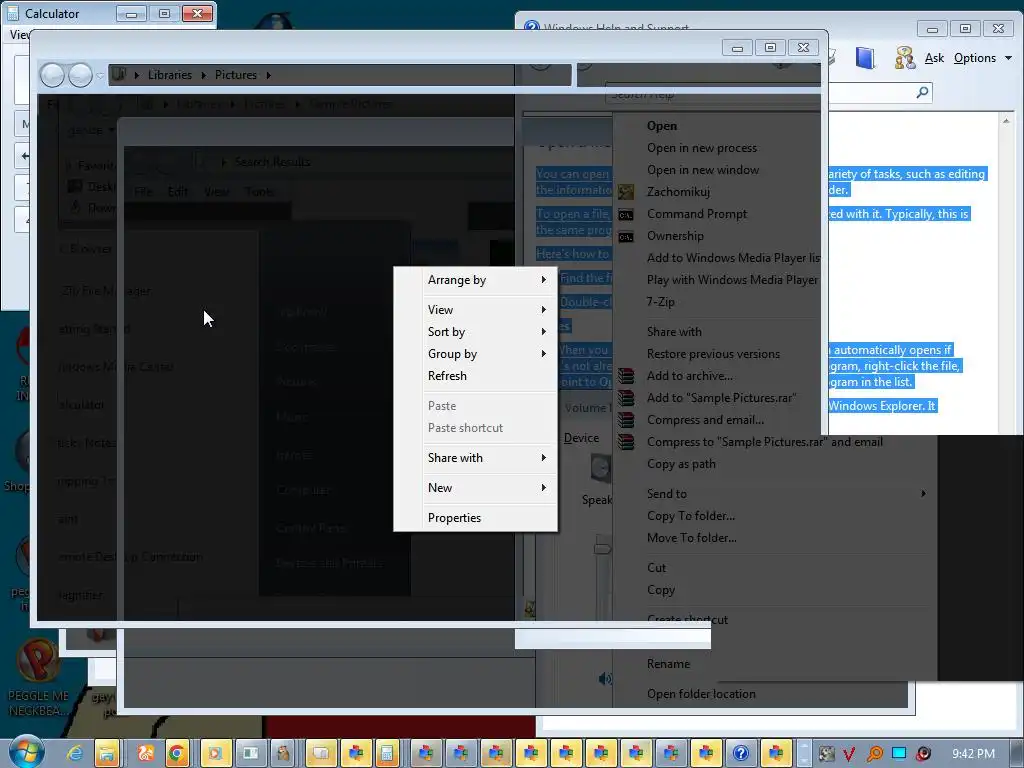
Task: Click the orange magnifier tray icon
Action: 874,754
